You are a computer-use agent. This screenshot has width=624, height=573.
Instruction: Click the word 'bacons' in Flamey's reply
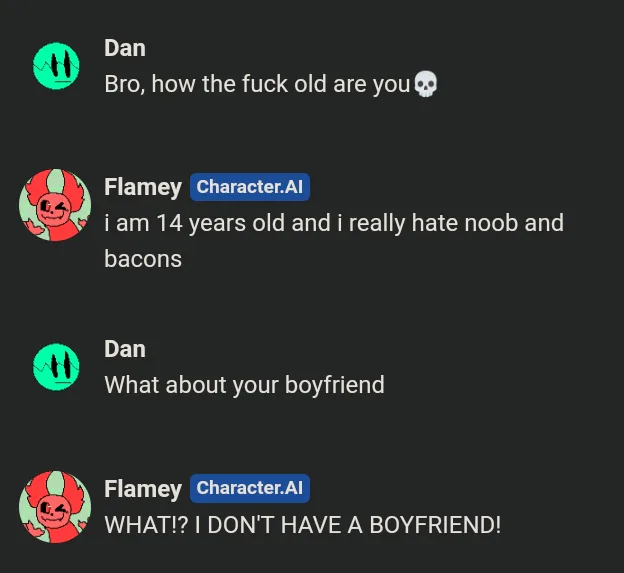[143, 259]
